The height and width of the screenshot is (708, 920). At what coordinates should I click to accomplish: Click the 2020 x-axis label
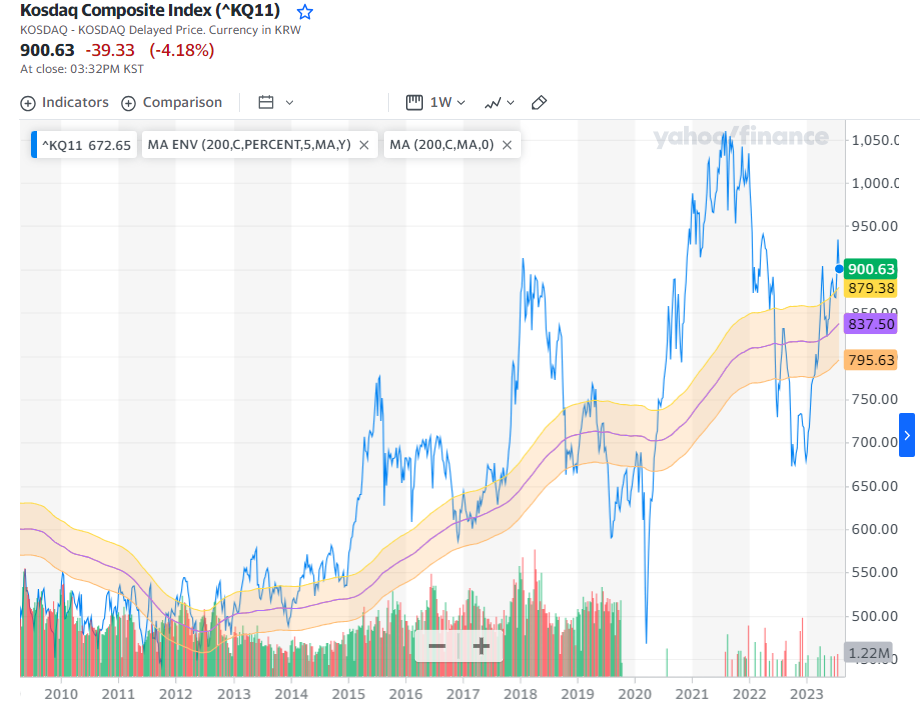point(635,694)
